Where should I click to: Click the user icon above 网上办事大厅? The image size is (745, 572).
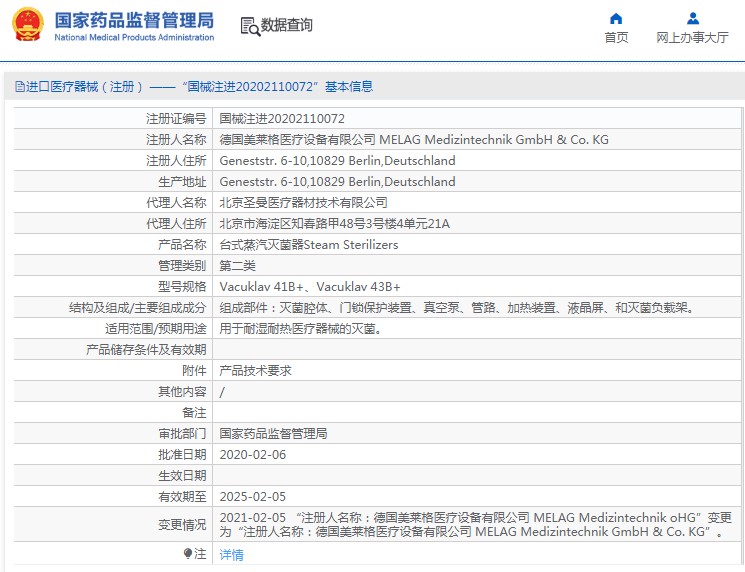point(693,19)
